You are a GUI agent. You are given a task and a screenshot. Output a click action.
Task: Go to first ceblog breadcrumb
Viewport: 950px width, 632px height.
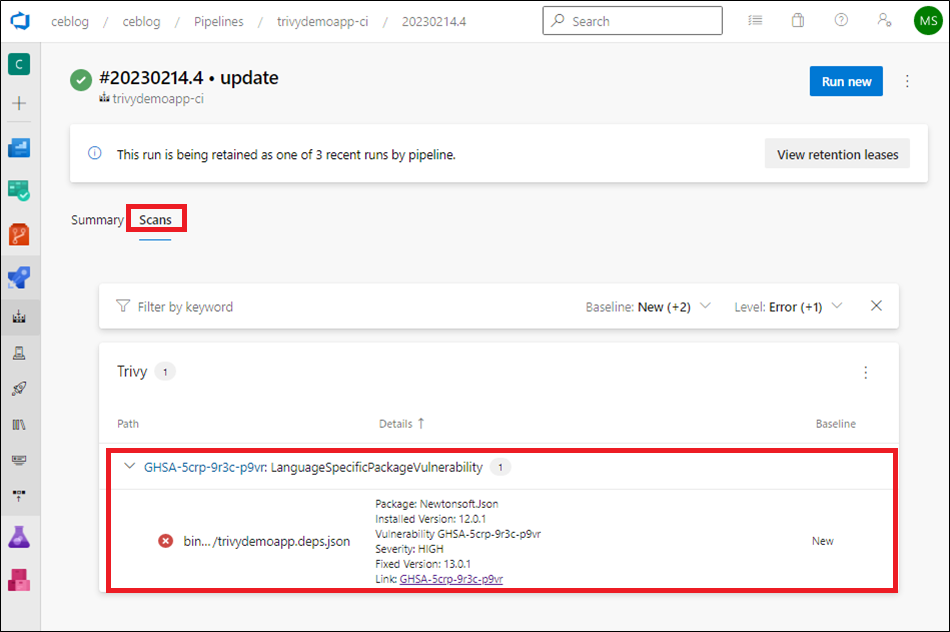70,22
